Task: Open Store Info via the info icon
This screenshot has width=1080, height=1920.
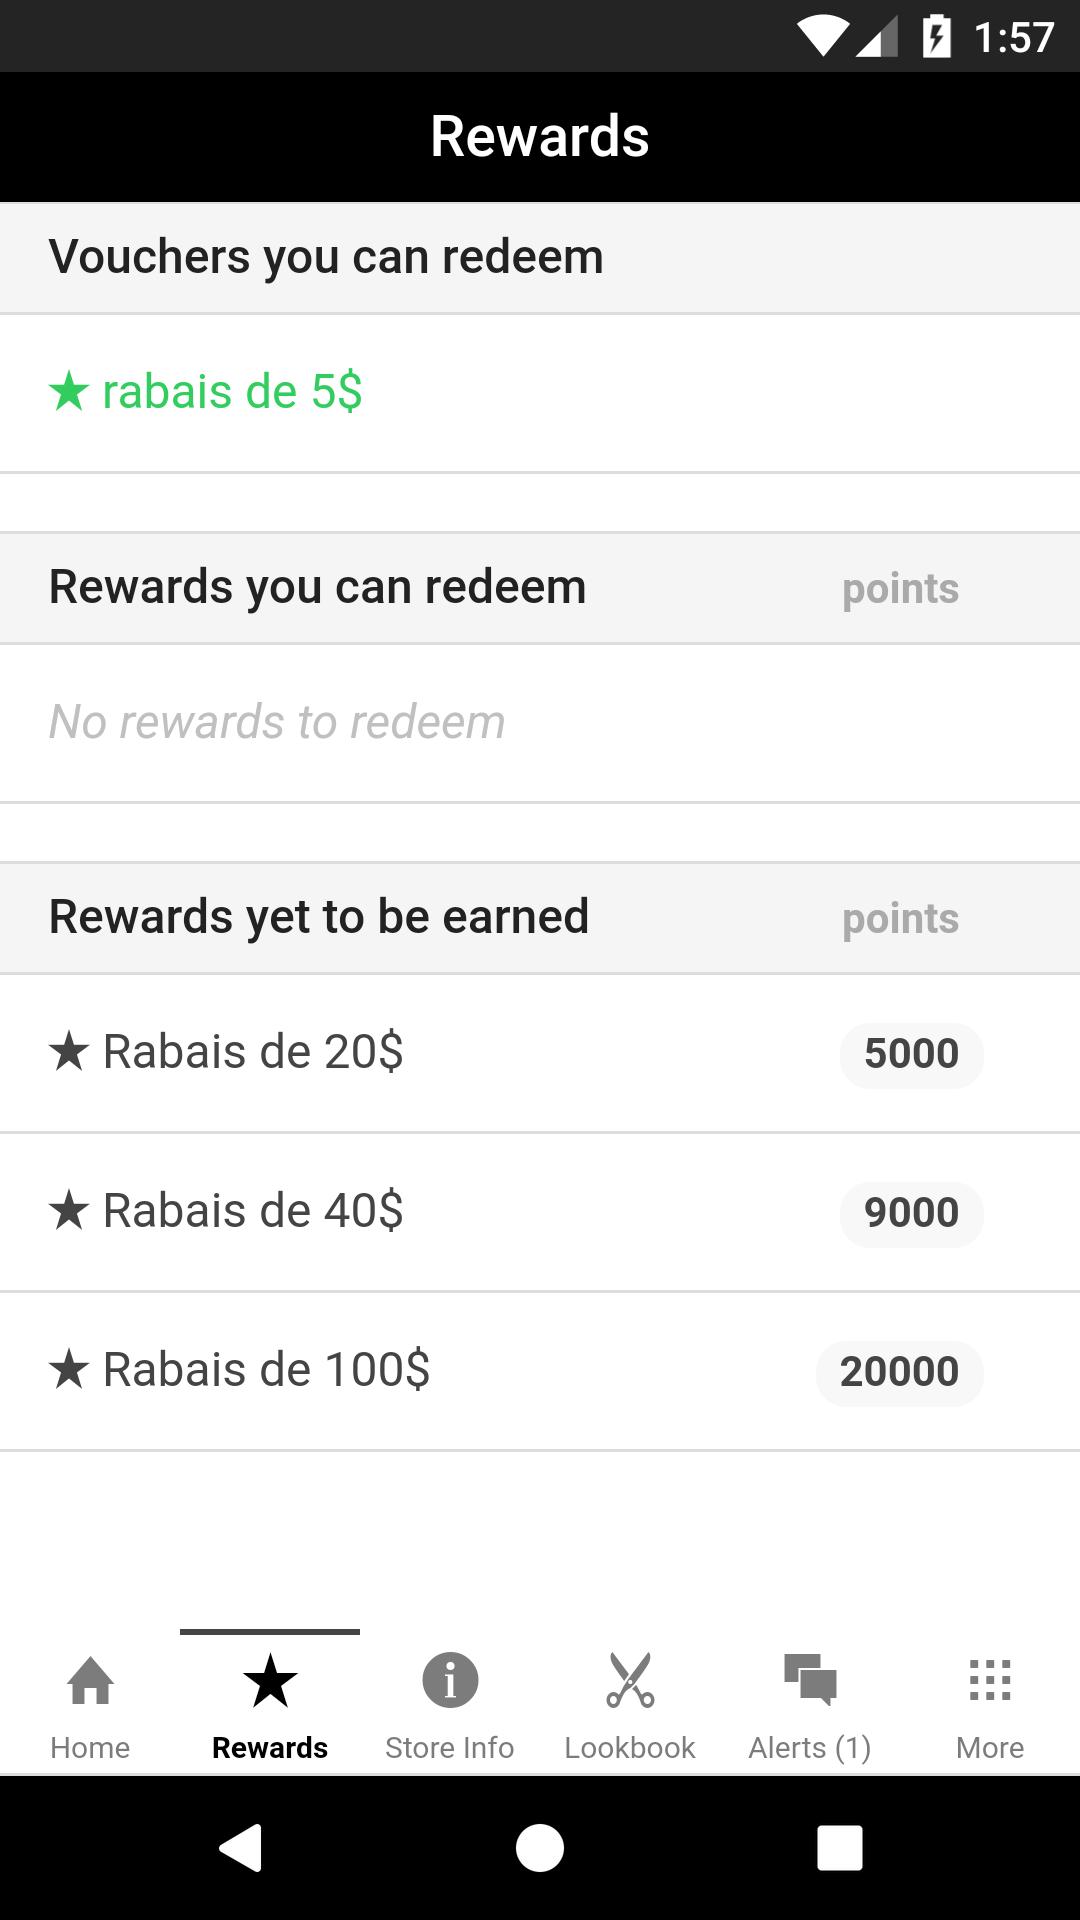Action: (x=450, y=1680)
